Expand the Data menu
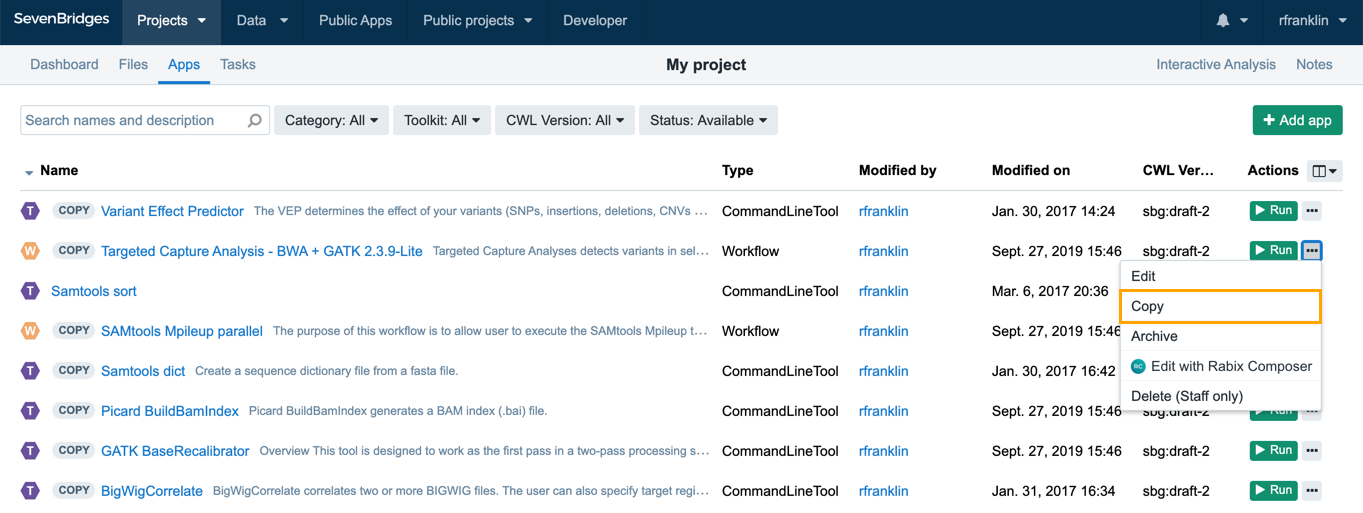Viewport: 1363px width, 513px height. click(262, 21)
